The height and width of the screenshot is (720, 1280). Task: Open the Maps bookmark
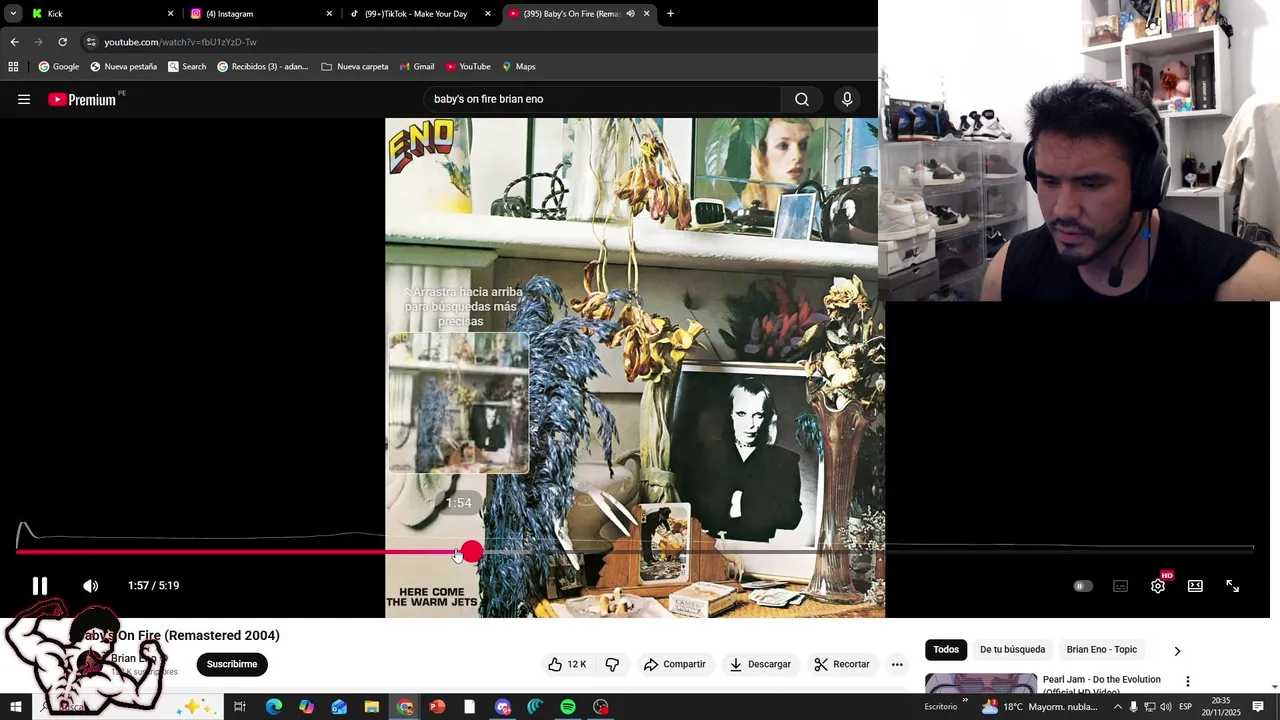[519, 67]
